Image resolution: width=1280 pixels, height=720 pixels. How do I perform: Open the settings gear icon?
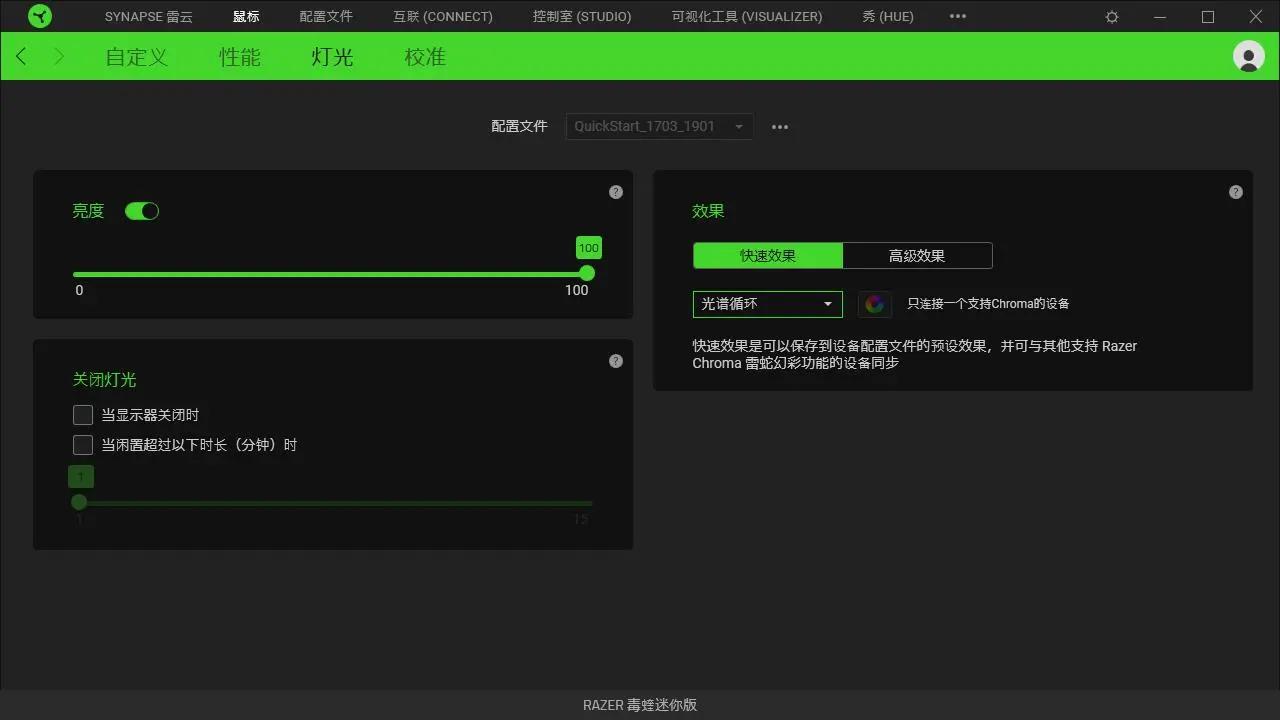(1112, 16)
